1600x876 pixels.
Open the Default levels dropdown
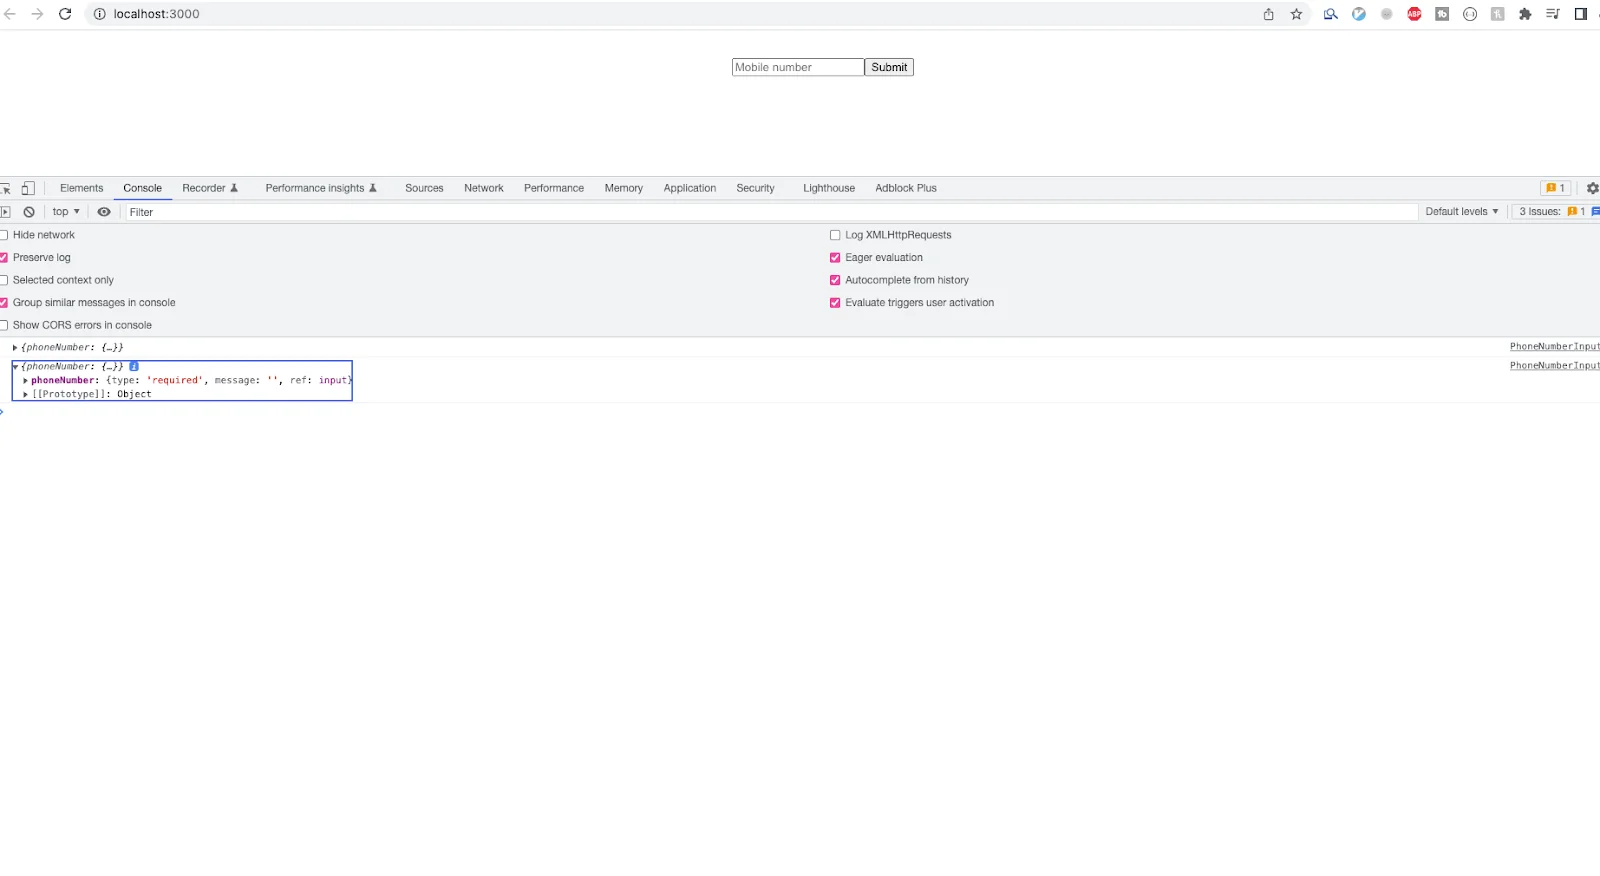point(1461,212)
